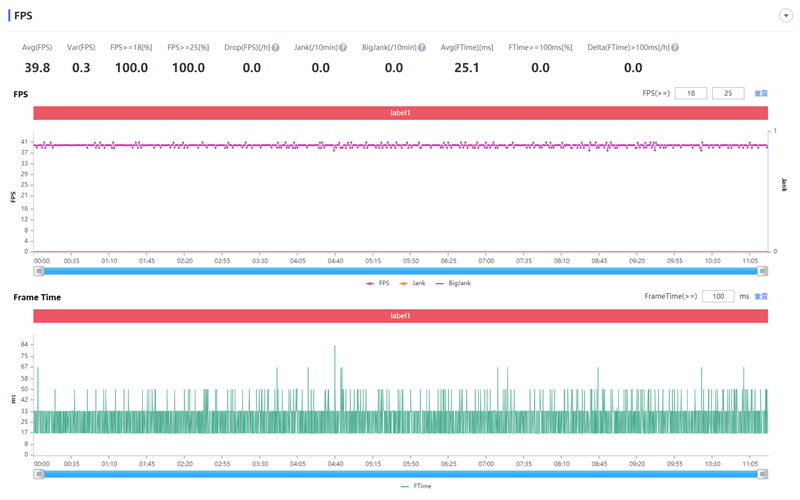Image resolution: width=800 pixels, height=500 pixels.
Task: Grab left handle of FPS zoom slider
Action: point(39,271)
